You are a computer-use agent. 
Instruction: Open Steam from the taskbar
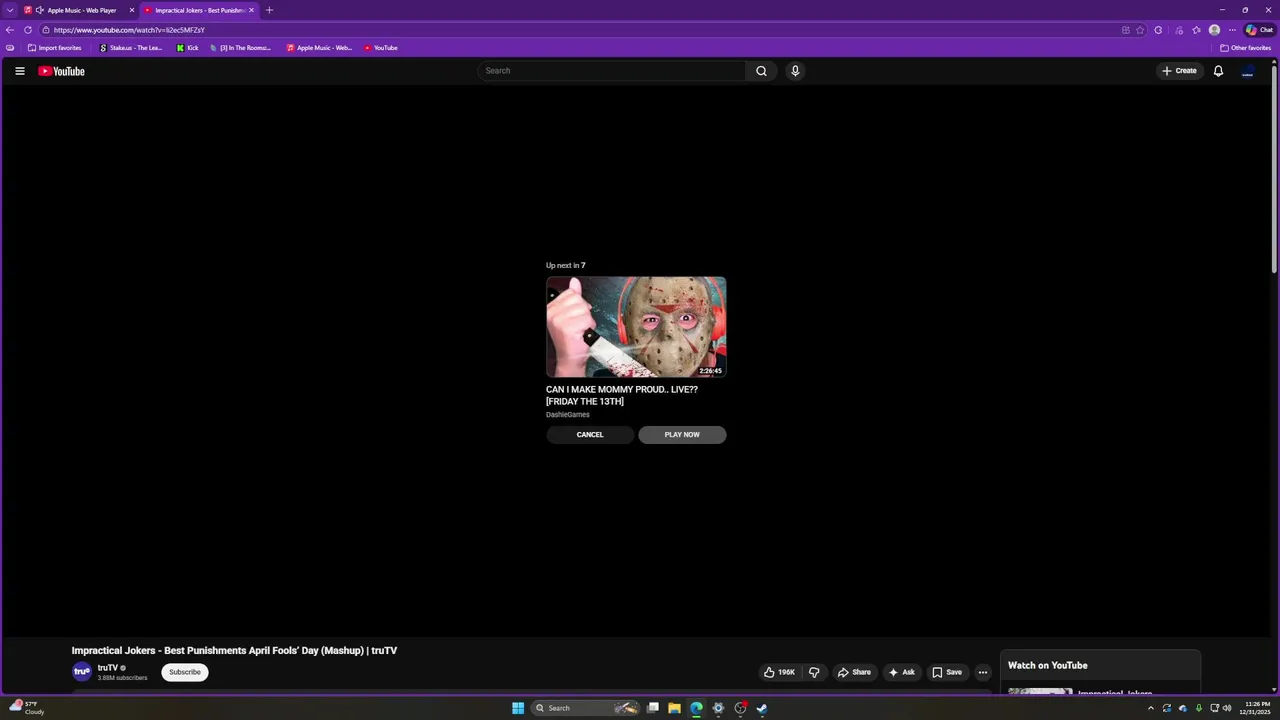pyautogui.click(x=762, y=708)
